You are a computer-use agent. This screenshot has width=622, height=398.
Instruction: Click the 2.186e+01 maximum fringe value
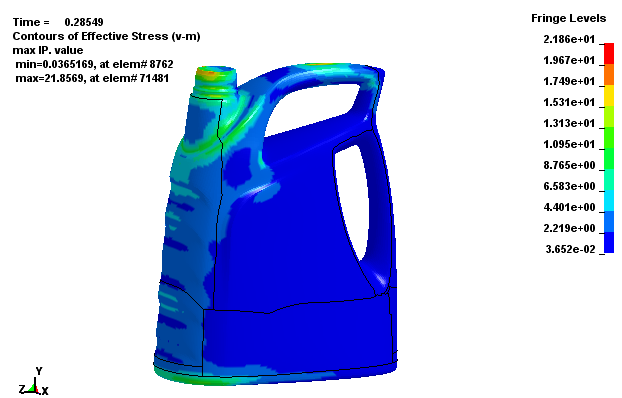[569, 39]
